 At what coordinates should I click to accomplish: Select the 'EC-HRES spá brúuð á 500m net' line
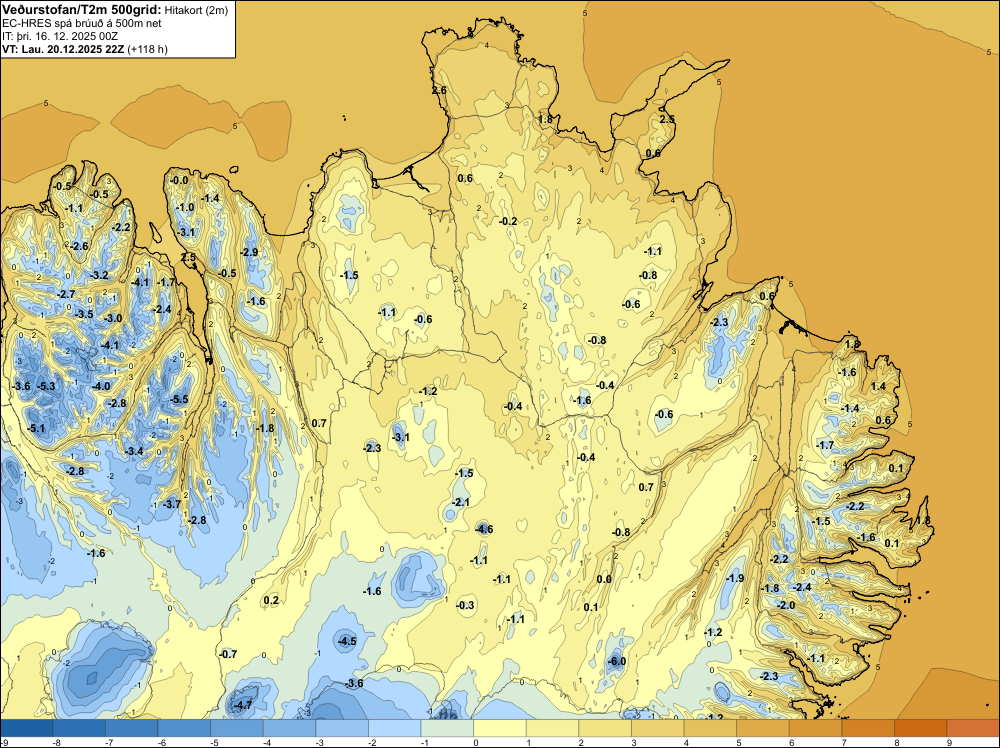[x=82, y=24]
